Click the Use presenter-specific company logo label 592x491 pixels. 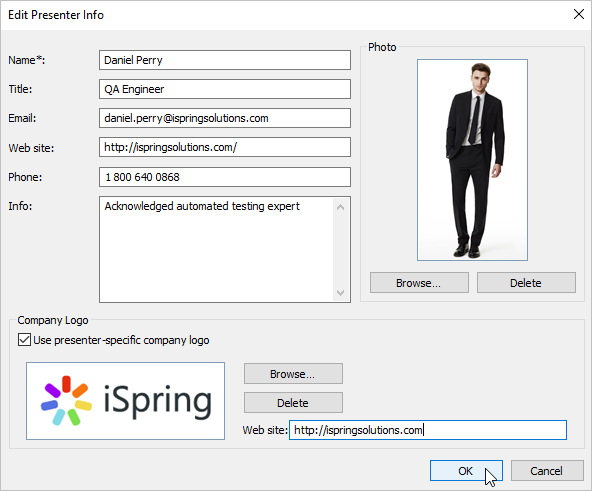point(121,340)
